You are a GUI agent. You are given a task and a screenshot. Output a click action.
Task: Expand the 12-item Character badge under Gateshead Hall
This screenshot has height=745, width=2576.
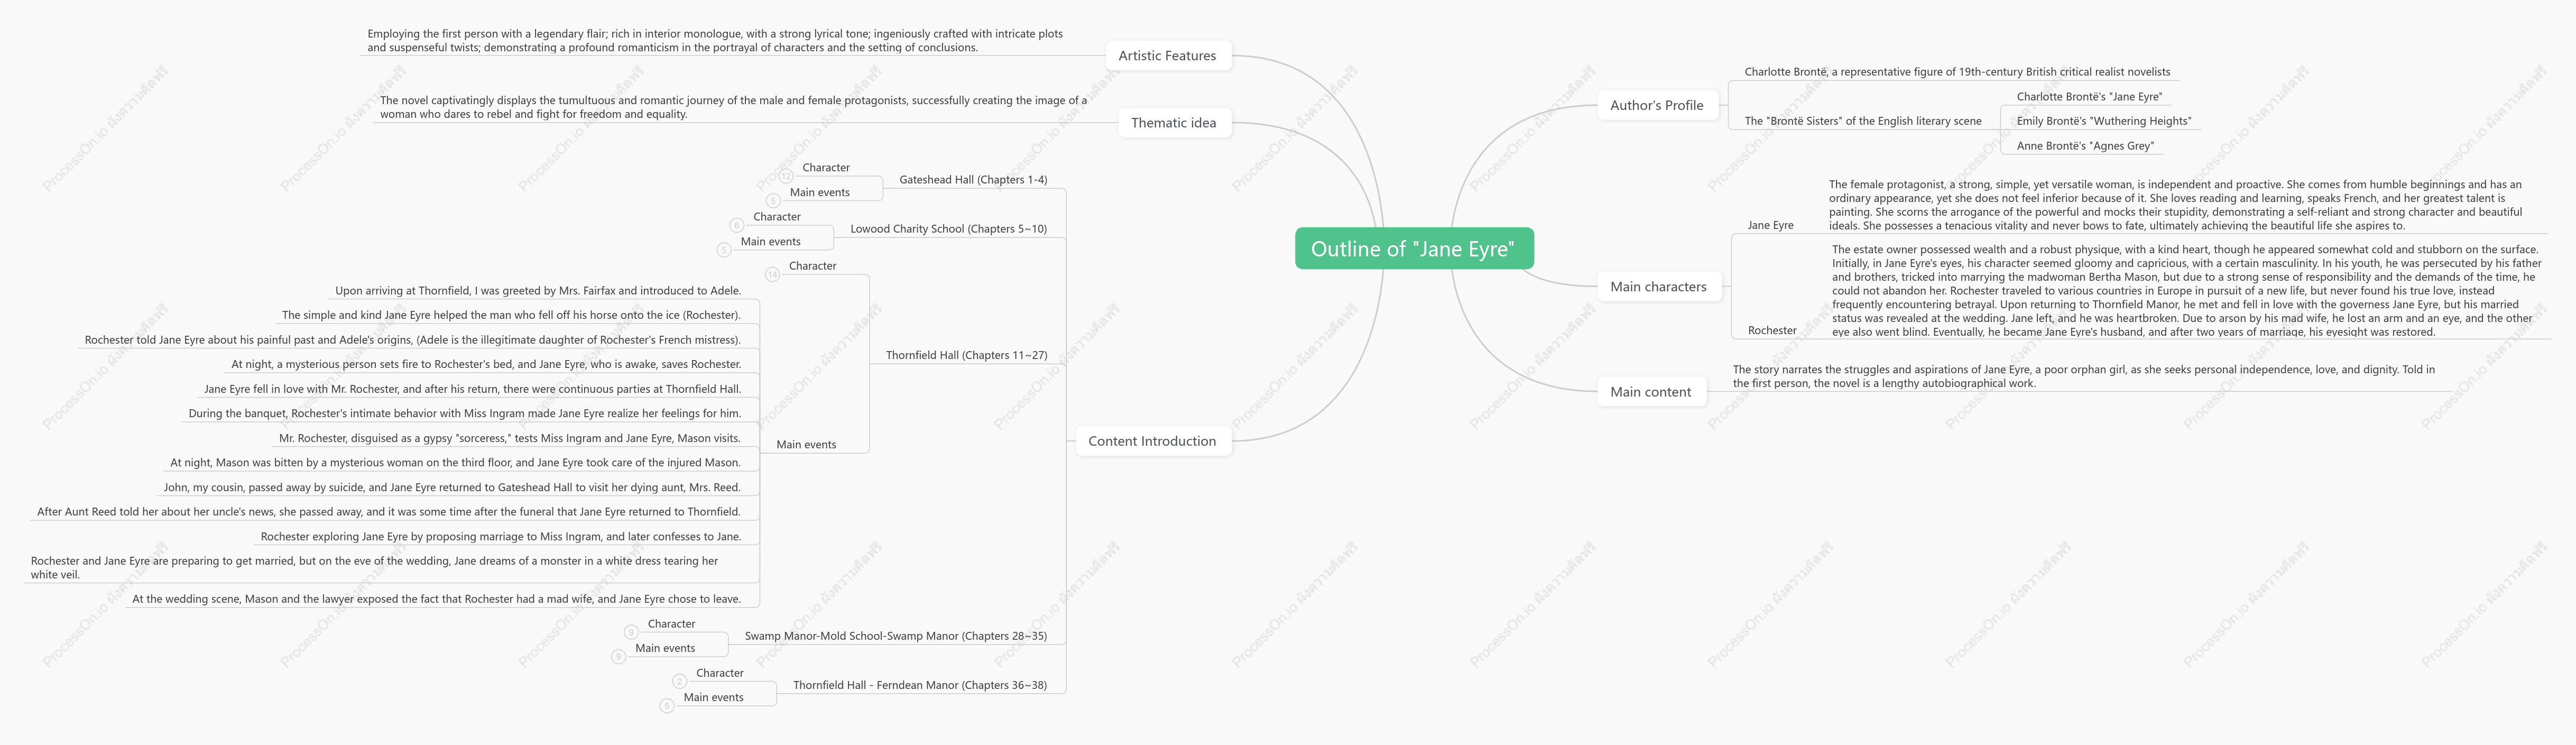(786, 176)
